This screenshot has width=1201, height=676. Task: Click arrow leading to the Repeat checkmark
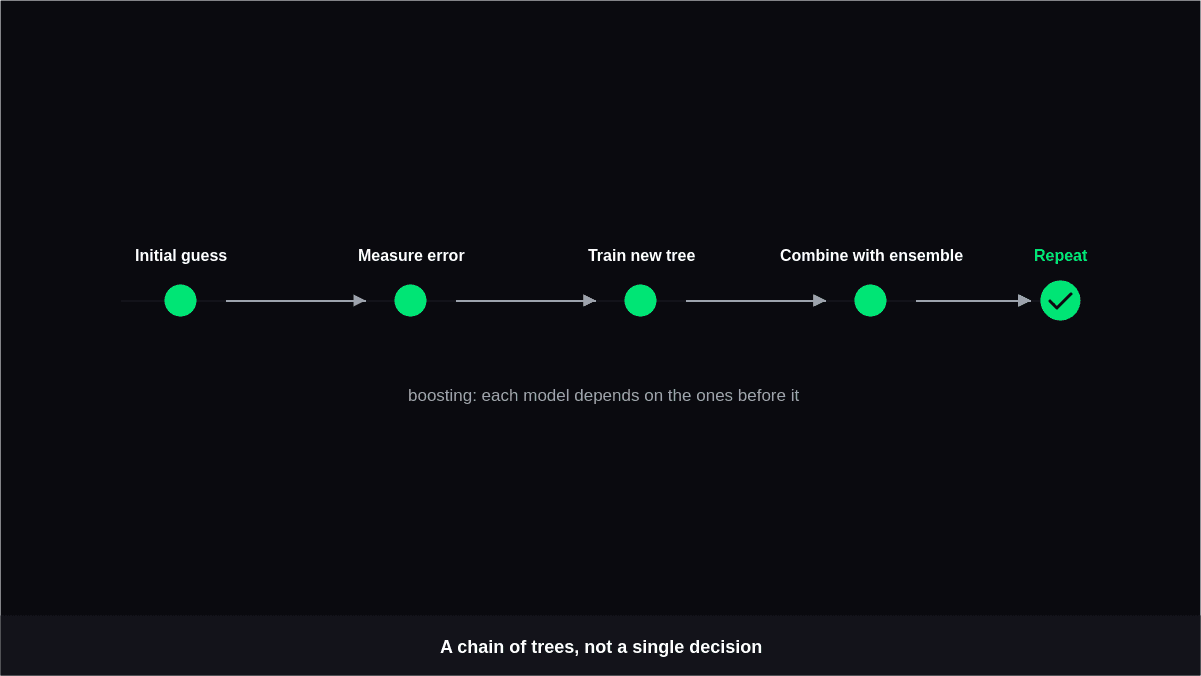973,300
